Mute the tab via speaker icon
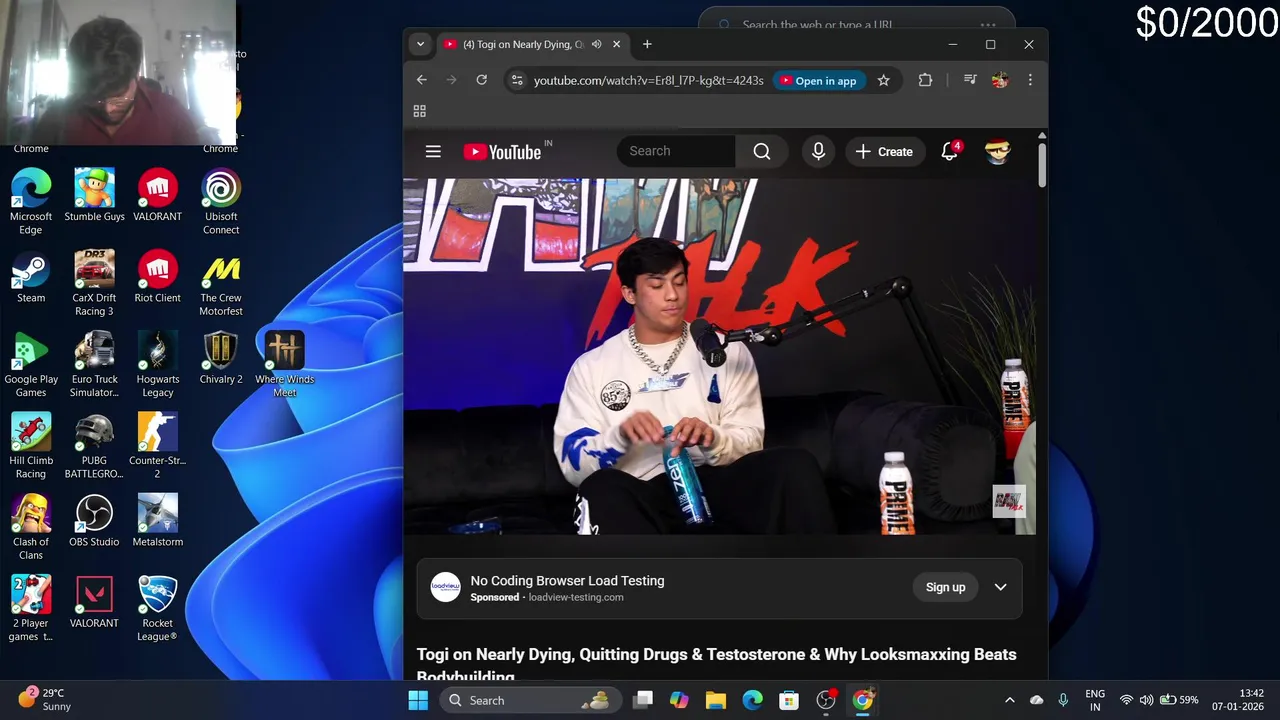 click(596, 44)
